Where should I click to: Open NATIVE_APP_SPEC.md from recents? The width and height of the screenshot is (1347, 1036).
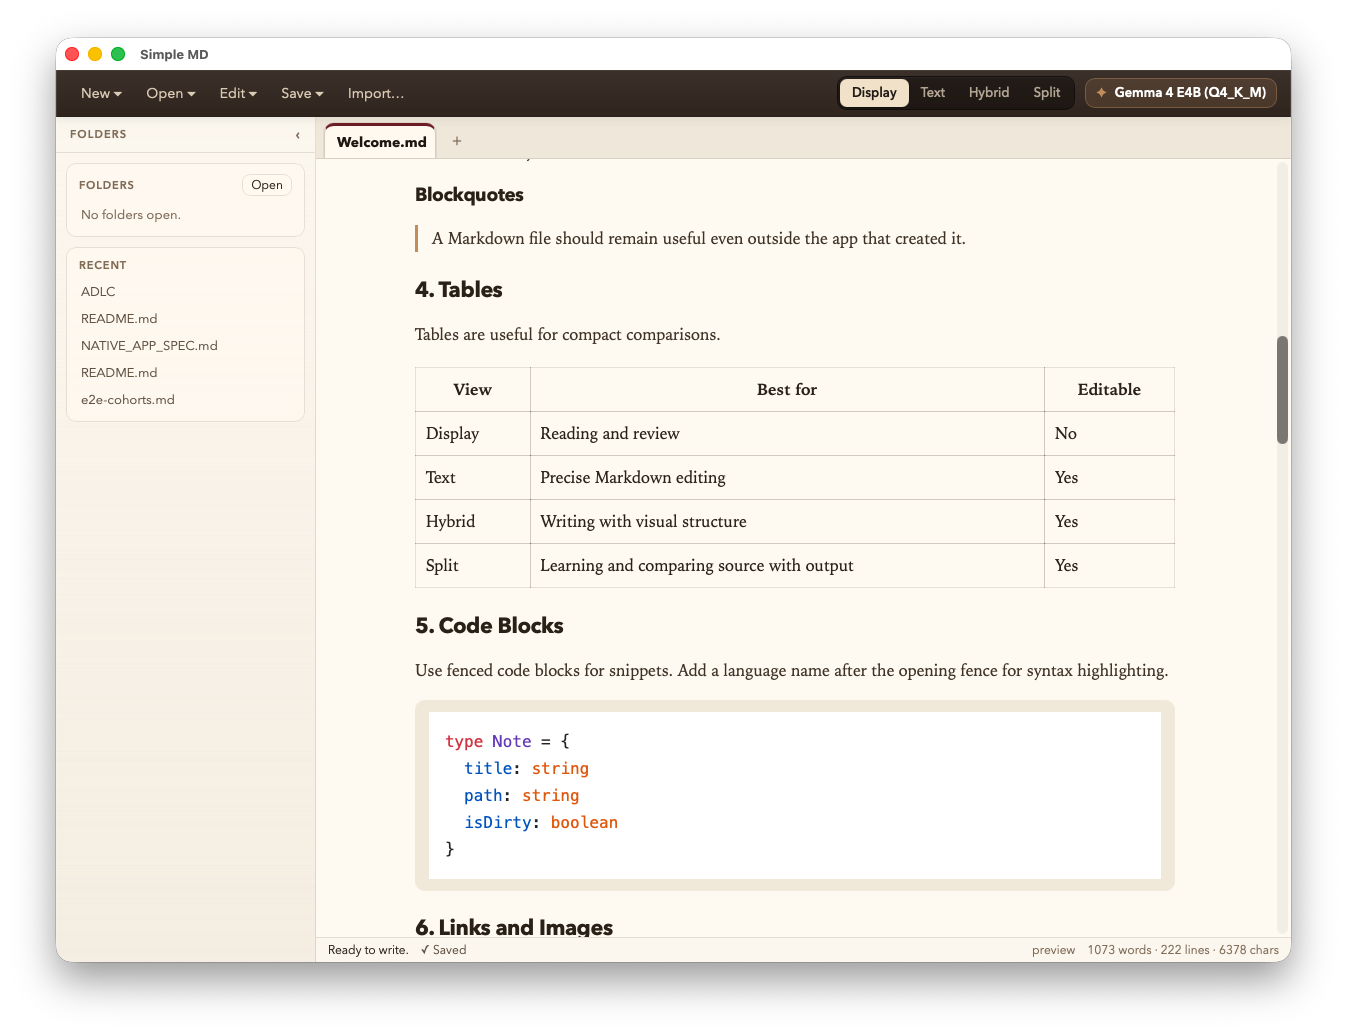coord(149,346)
